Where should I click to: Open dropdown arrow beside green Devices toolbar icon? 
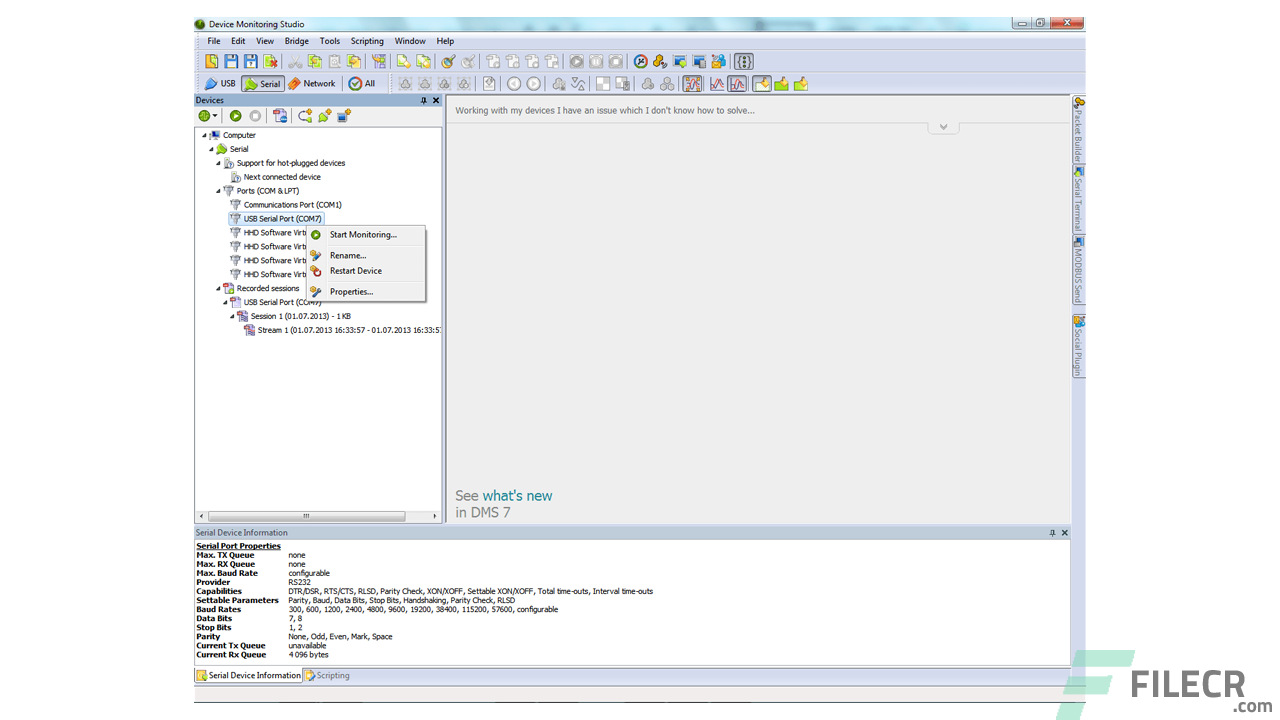(215, 116)
